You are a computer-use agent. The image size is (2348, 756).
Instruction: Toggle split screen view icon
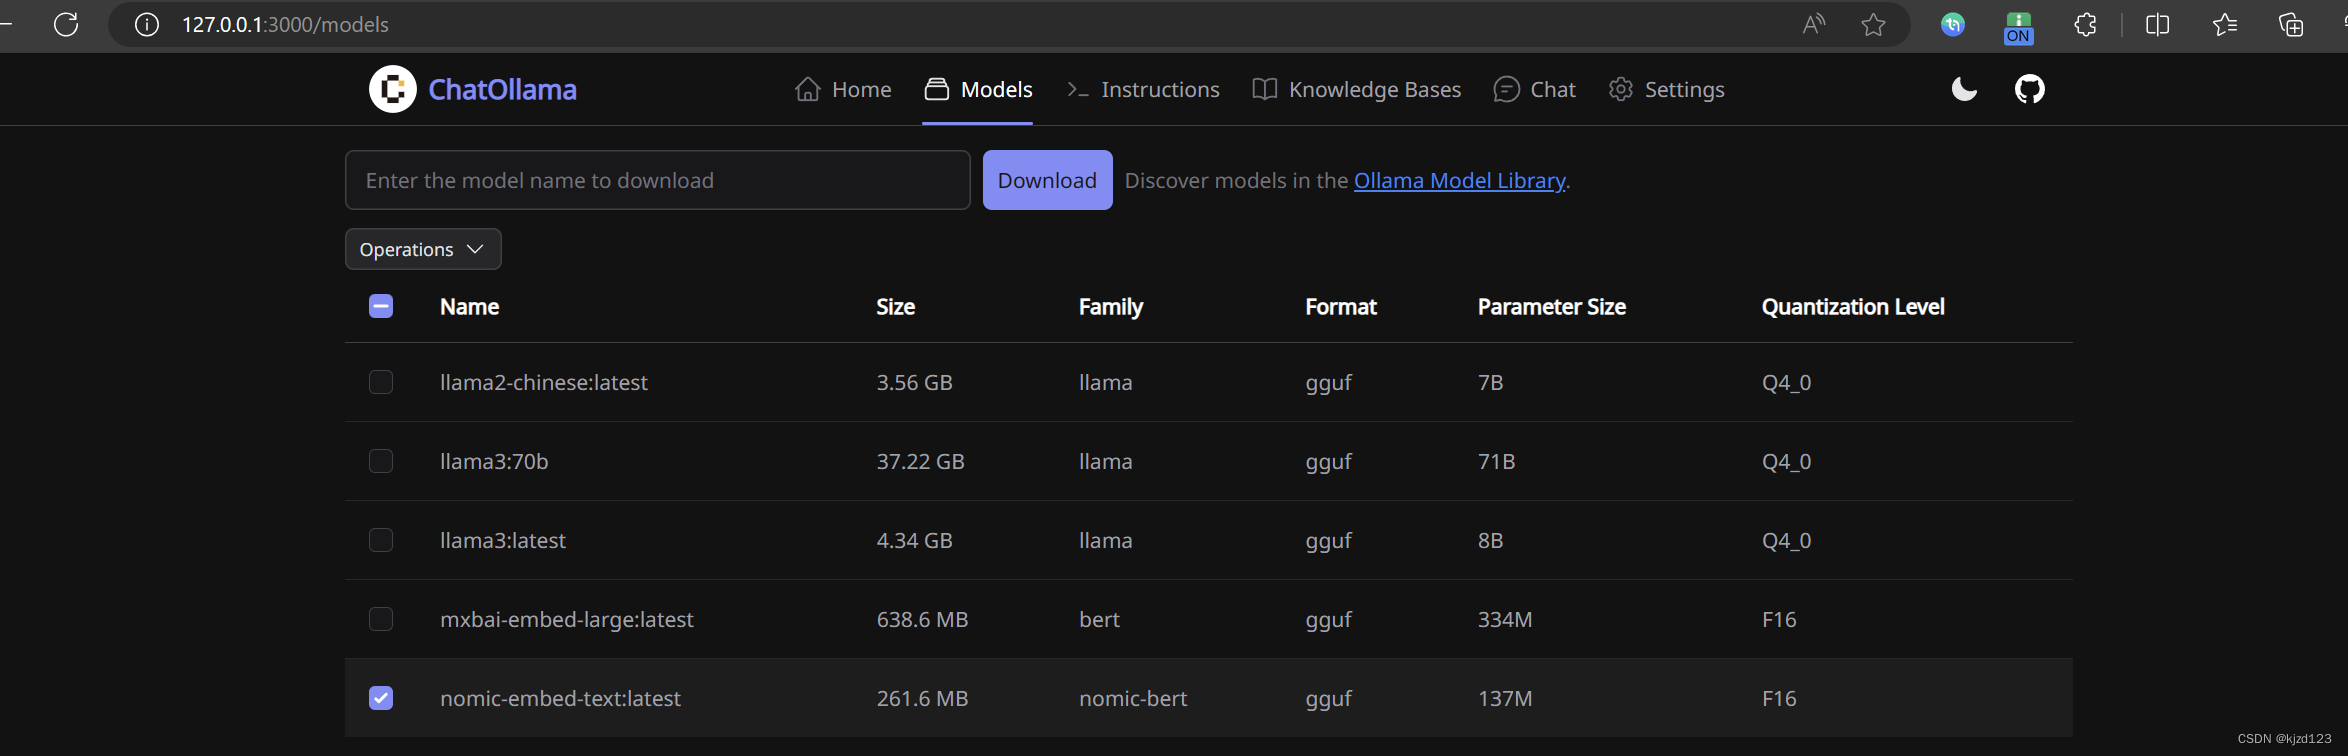tap(2158, 24)
